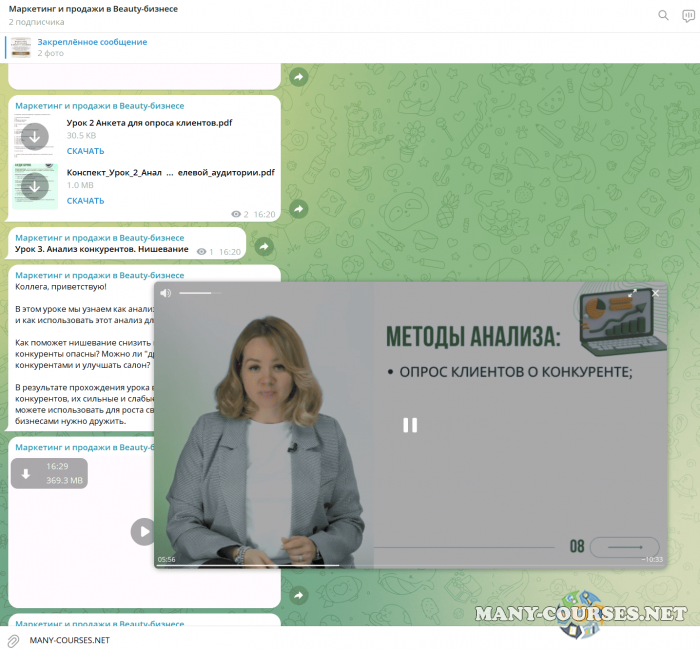
Task: Open the channel's three-dot options menu
Action: tap(686, 15)
